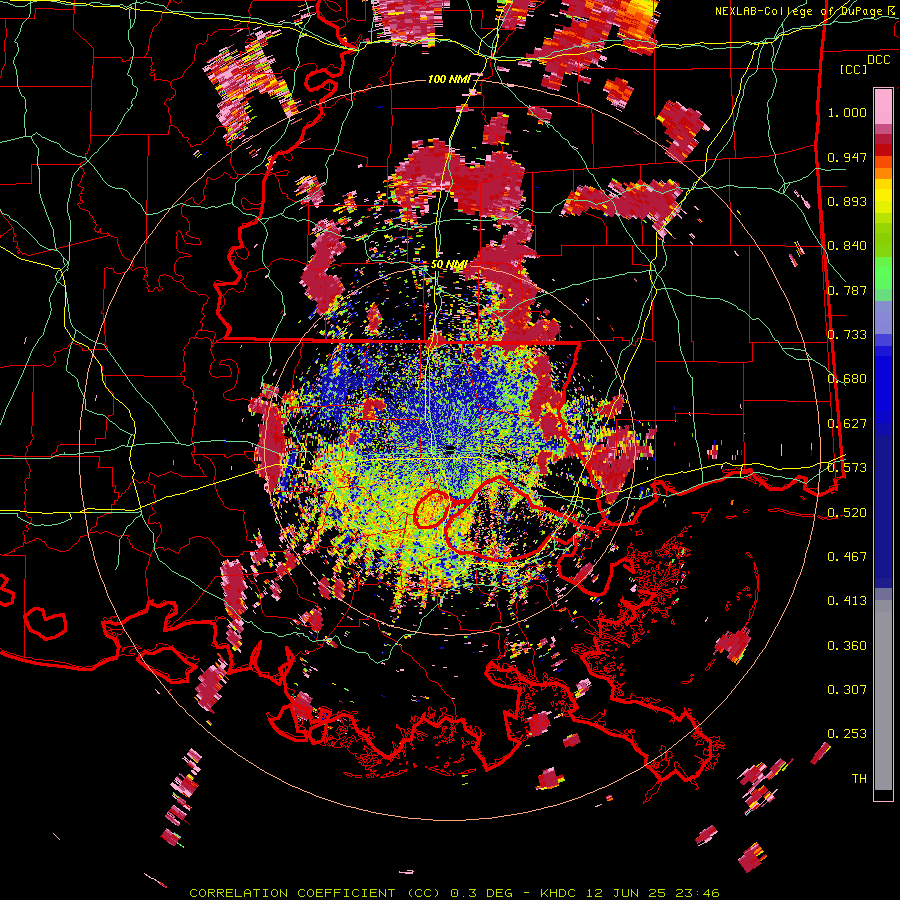Select the 0.573 scale value
The width and height of the screenshot is (900, 900).
coord(847,468)
